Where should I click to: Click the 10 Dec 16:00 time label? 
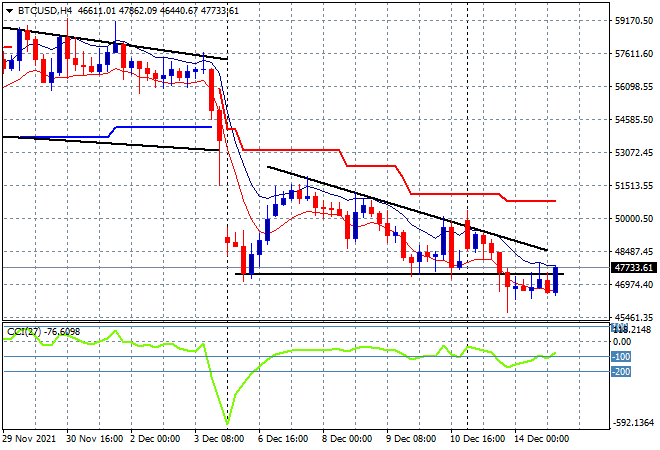point(477,439)
